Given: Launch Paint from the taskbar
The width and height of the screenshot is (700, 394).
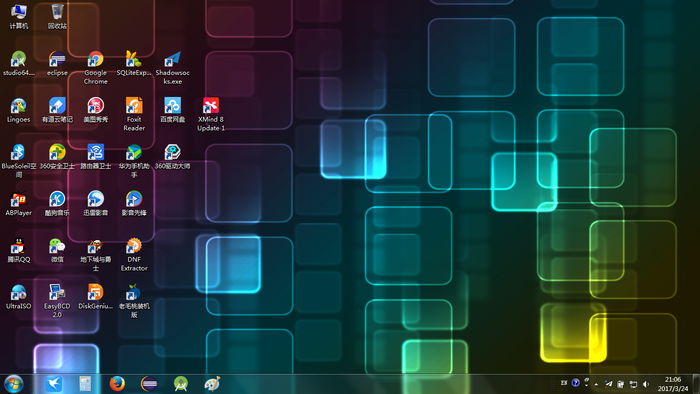Looking at the screenshot, I should coord(212,384).
